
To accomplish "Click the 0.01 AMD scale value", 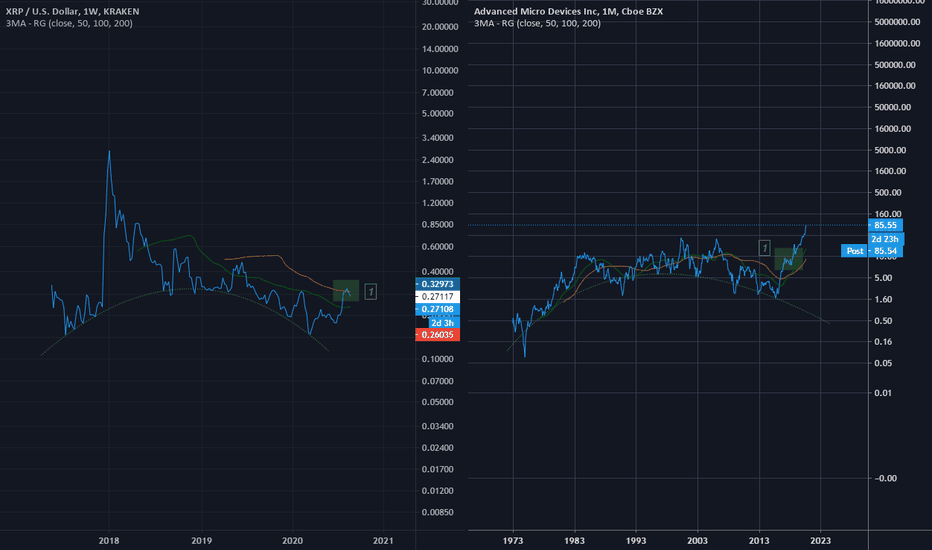I will coord(883,393).
